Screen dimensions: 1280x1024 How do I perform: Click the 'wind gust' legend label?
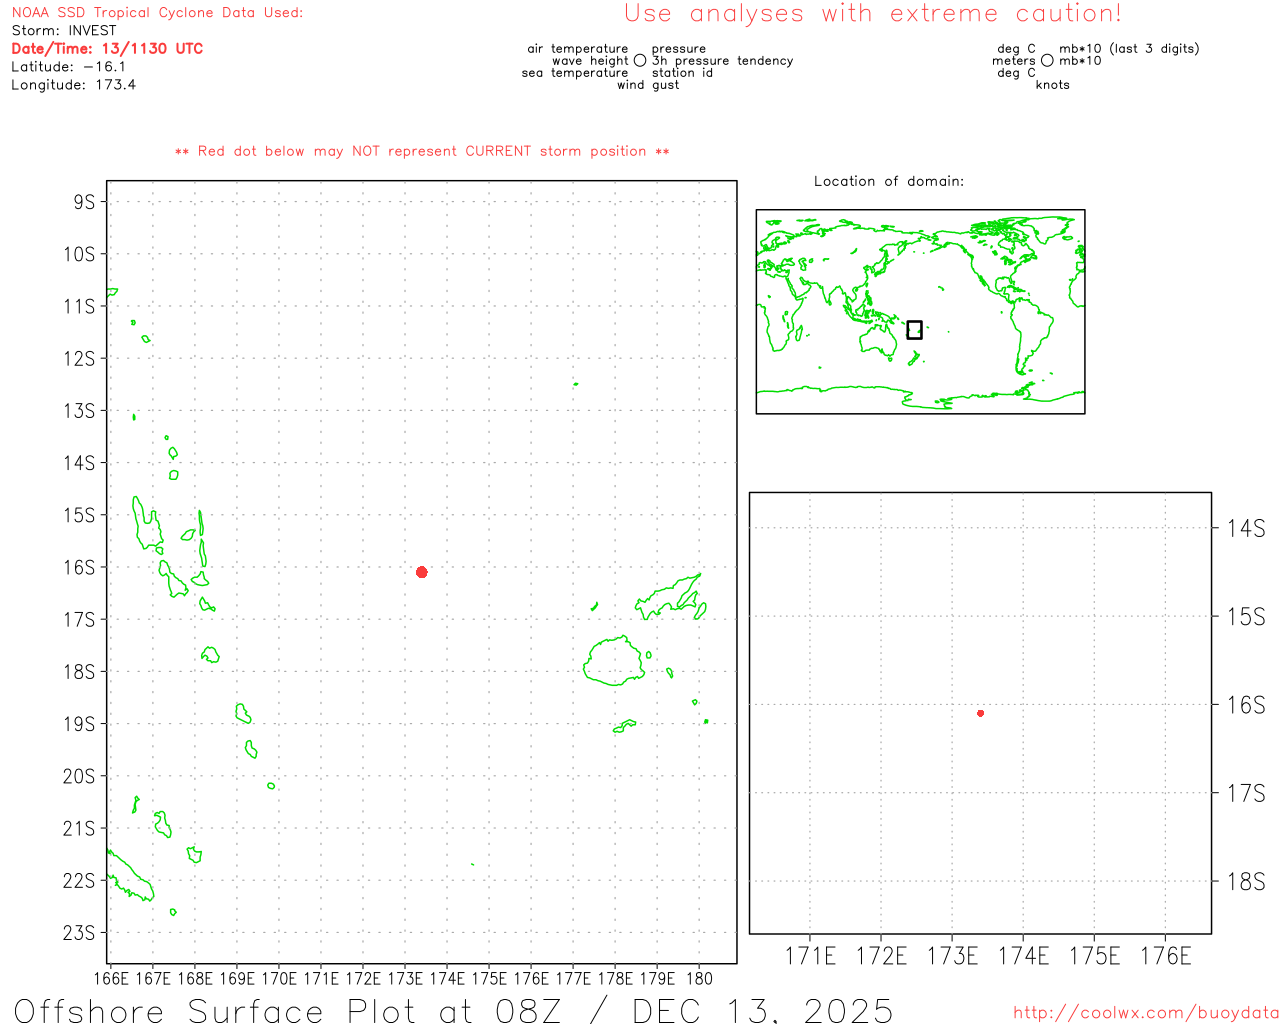point(648,85)
